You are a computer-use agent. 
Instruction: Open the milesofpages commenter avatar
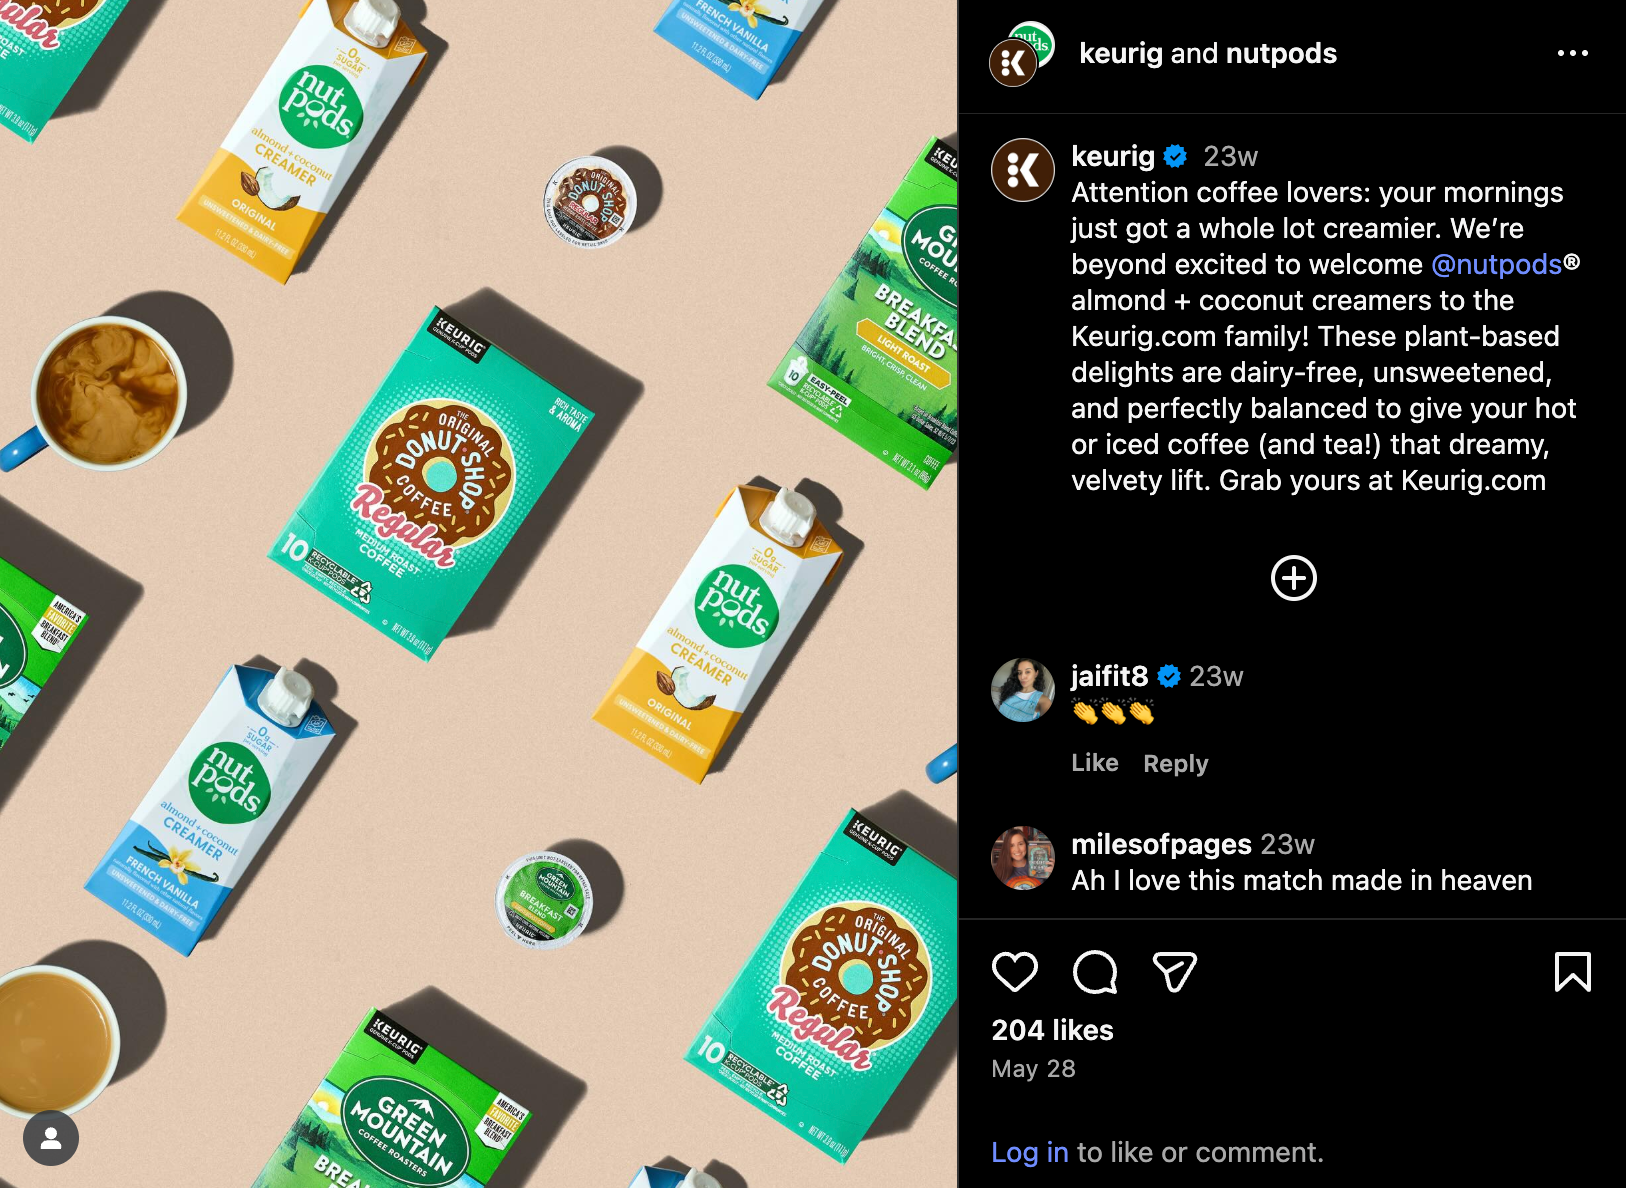point(1022,858)
